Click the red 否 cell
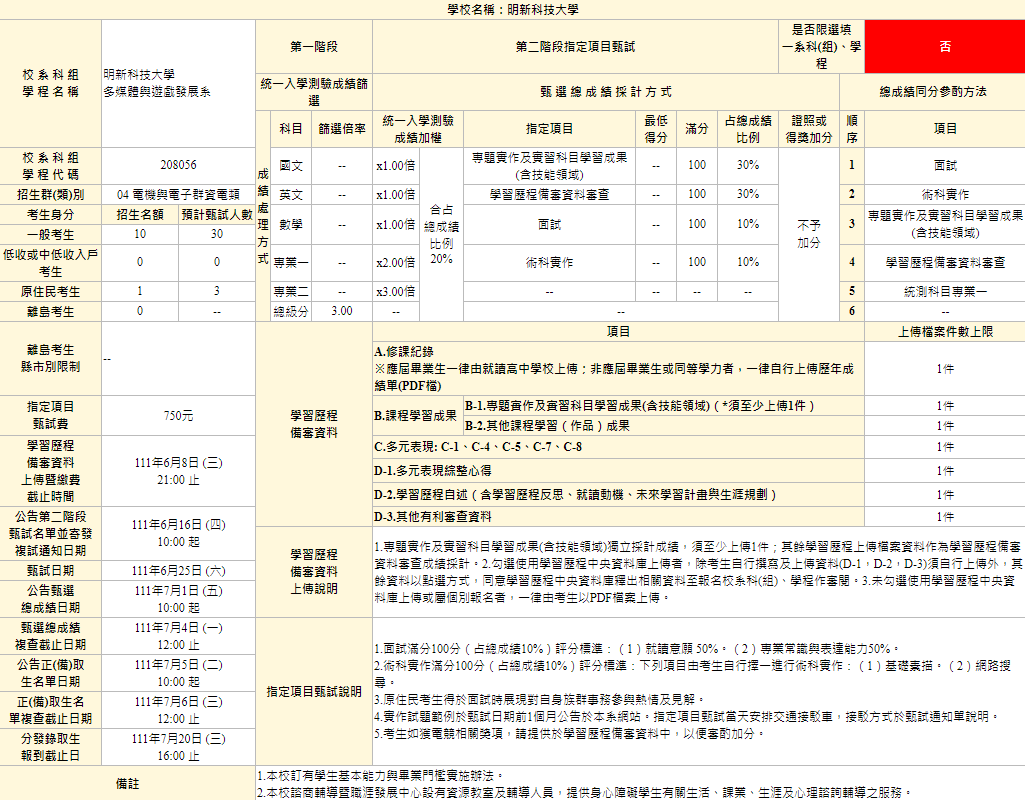Viewport: 1025px width, 800px height. pos(945,46)
